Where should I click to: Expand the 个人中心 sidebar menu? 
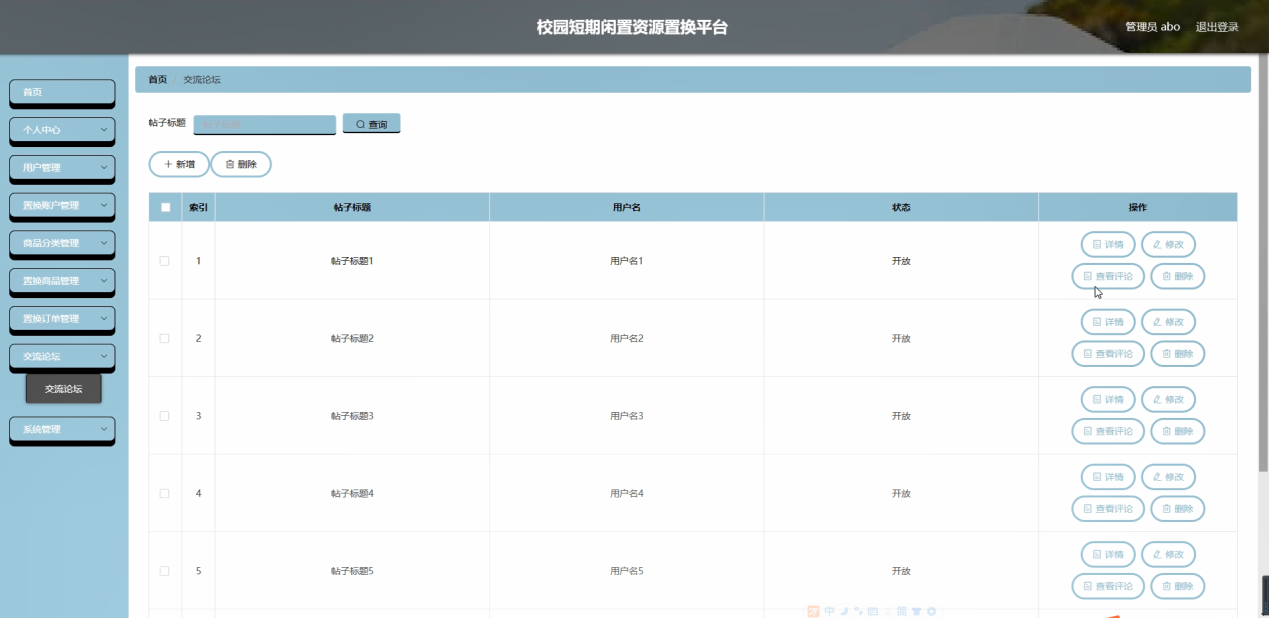point(62,130)
